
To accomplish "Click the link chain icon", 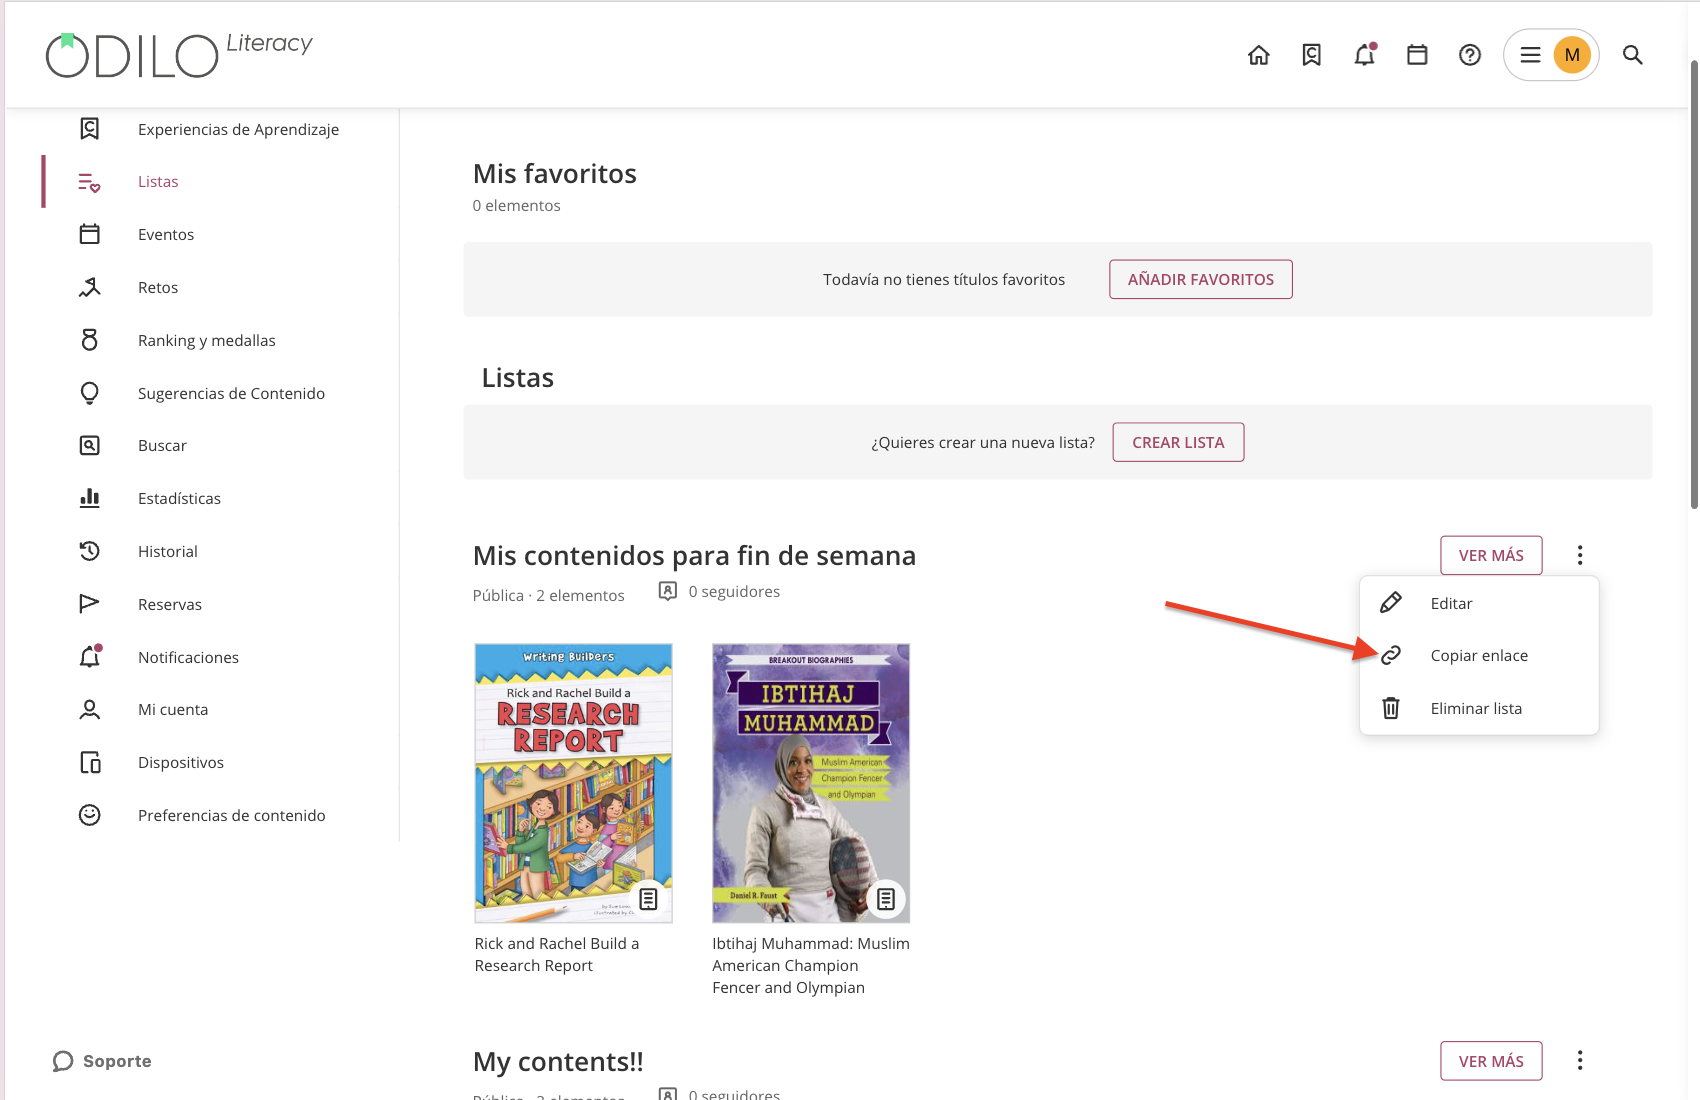I will (x=1391, y=655).
